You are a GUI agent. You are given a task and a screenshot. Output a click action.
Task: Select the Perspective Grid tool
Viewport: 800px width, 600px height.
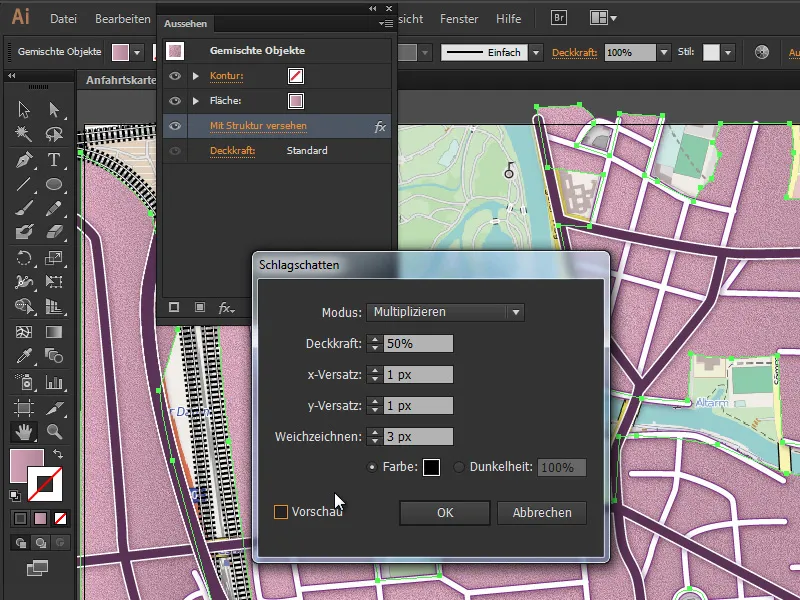click(x=54, y=306)
